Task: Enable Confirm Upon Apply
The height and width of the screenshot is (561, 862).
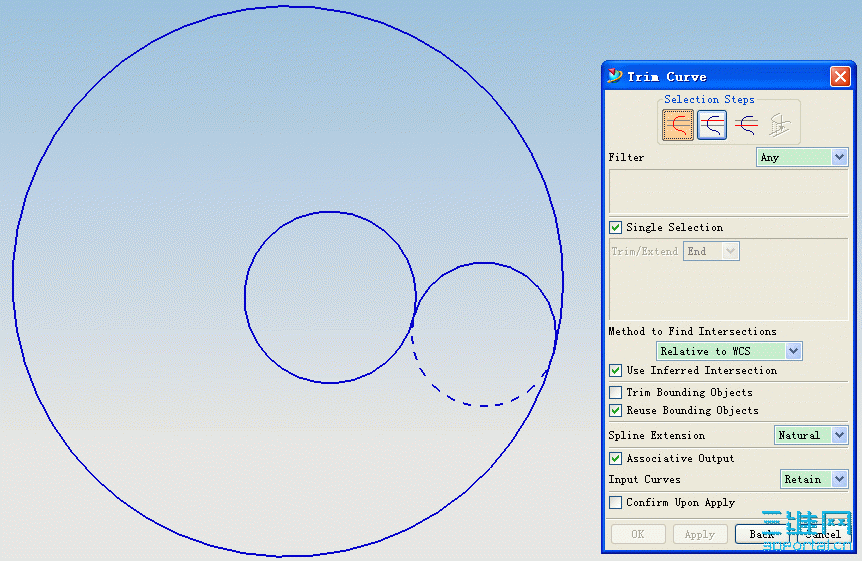Action: click(616, 502)
